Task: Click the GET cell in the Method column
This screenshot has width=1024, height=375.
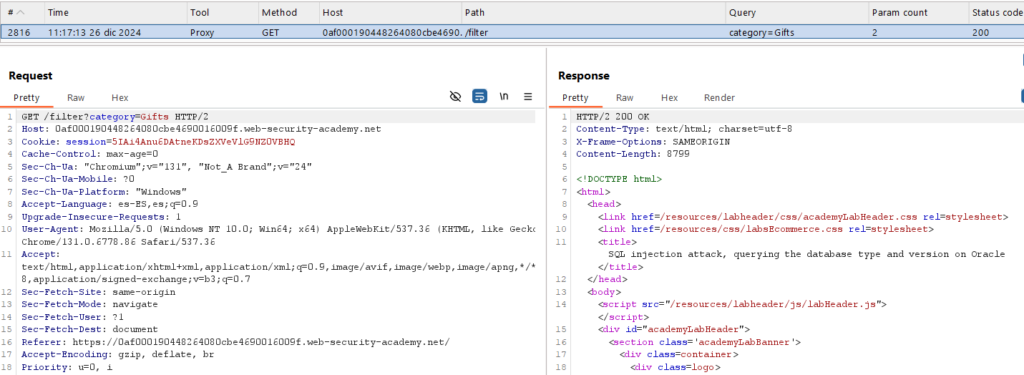Action: pyautogui.click(x=271, y=32)
